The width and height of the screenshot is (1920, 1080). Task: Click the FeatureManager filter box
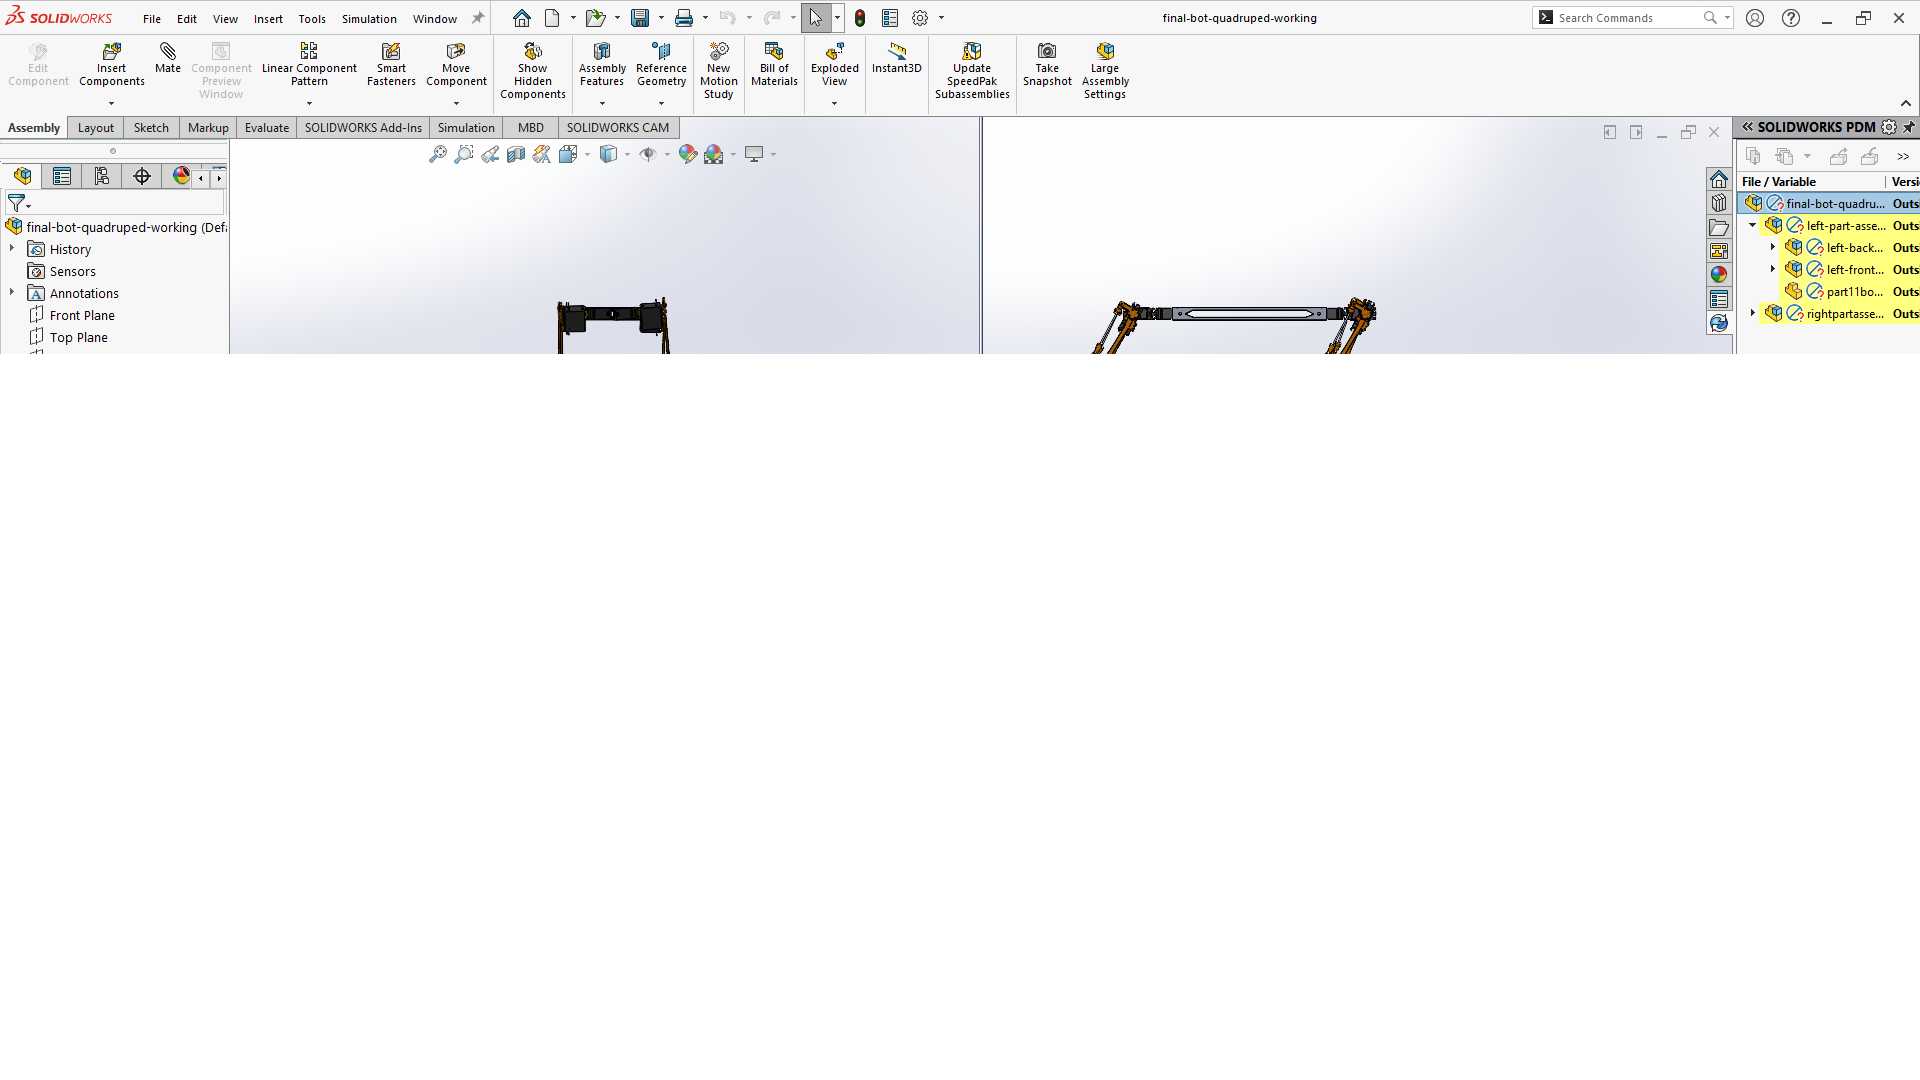pyautogui.click(x=116, y=203)
